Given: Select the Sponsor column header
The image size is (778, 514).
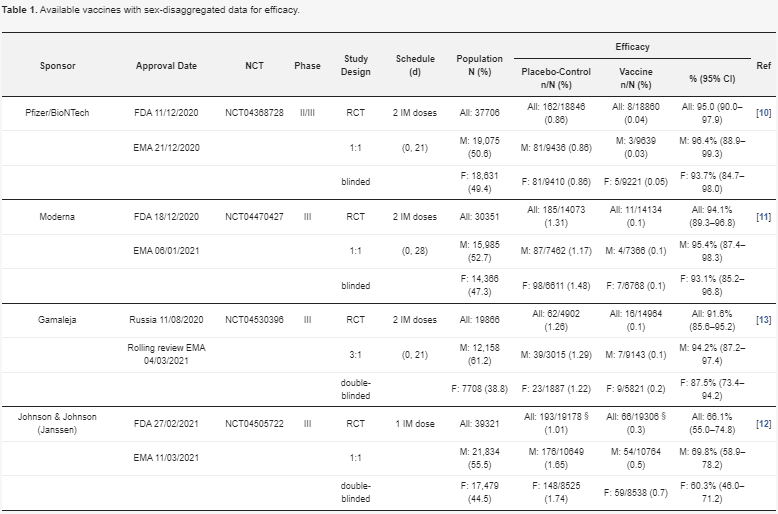Looking at the screenshot, I should click(x=58, y=65).
